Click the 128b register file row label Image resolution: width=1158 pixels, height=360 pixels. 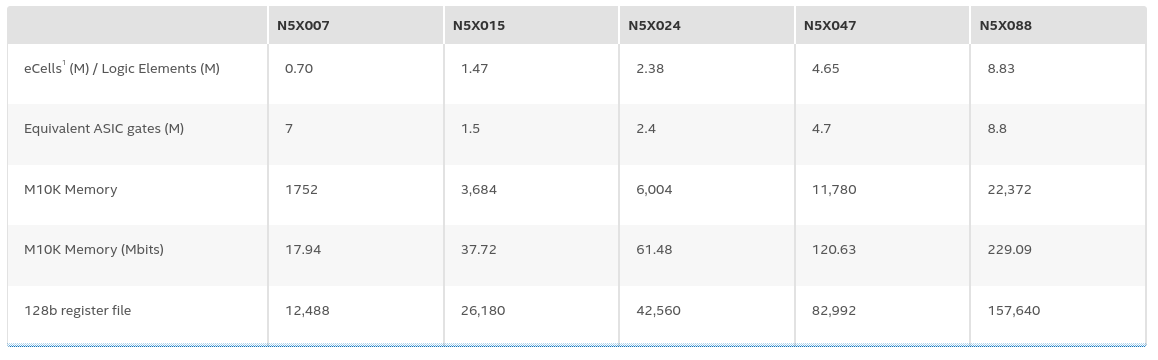coord(78,310)
